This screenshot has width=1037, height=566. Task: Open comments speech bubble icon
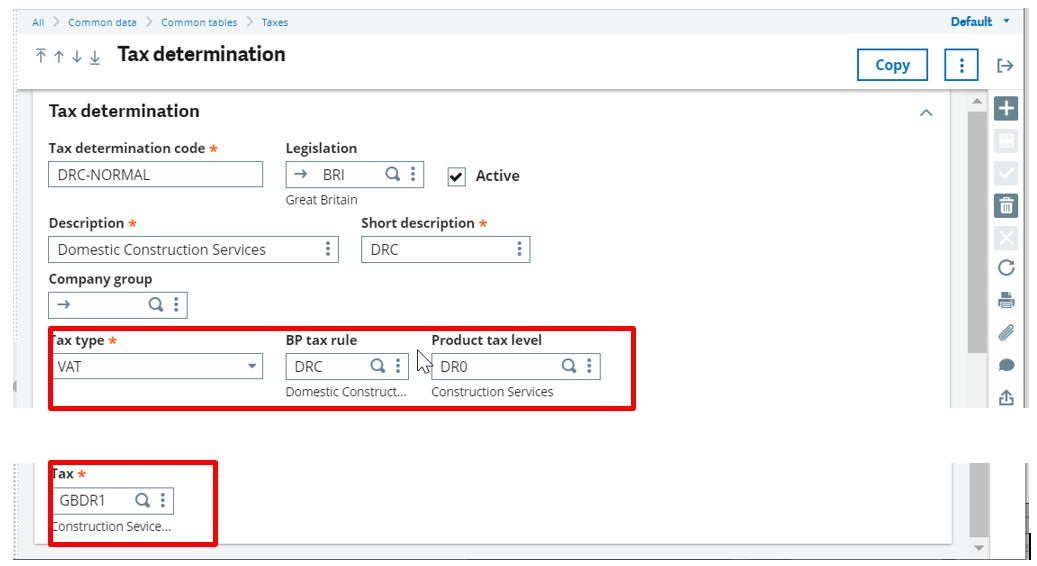[x=1006, y=365]
